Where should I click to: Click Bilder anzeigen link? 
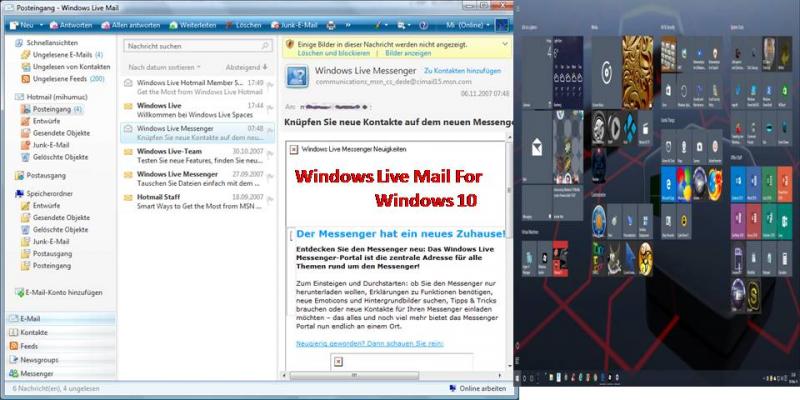408,53
